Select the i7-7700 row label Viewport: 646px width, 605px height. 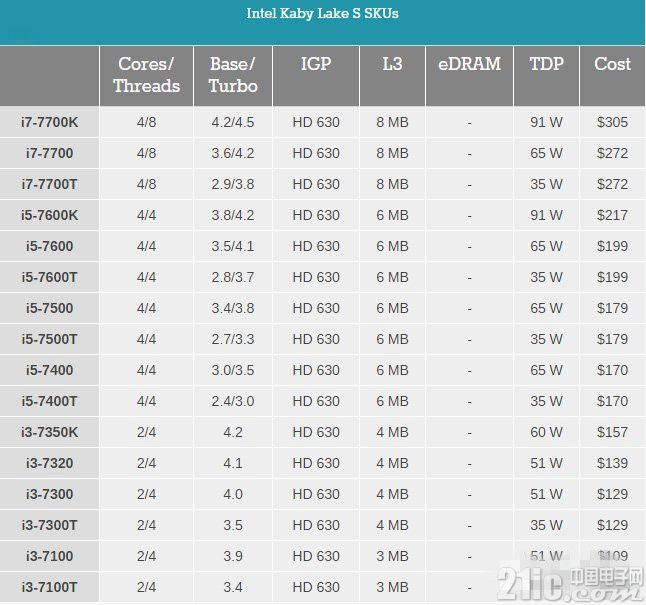click(x=49, y=153)
